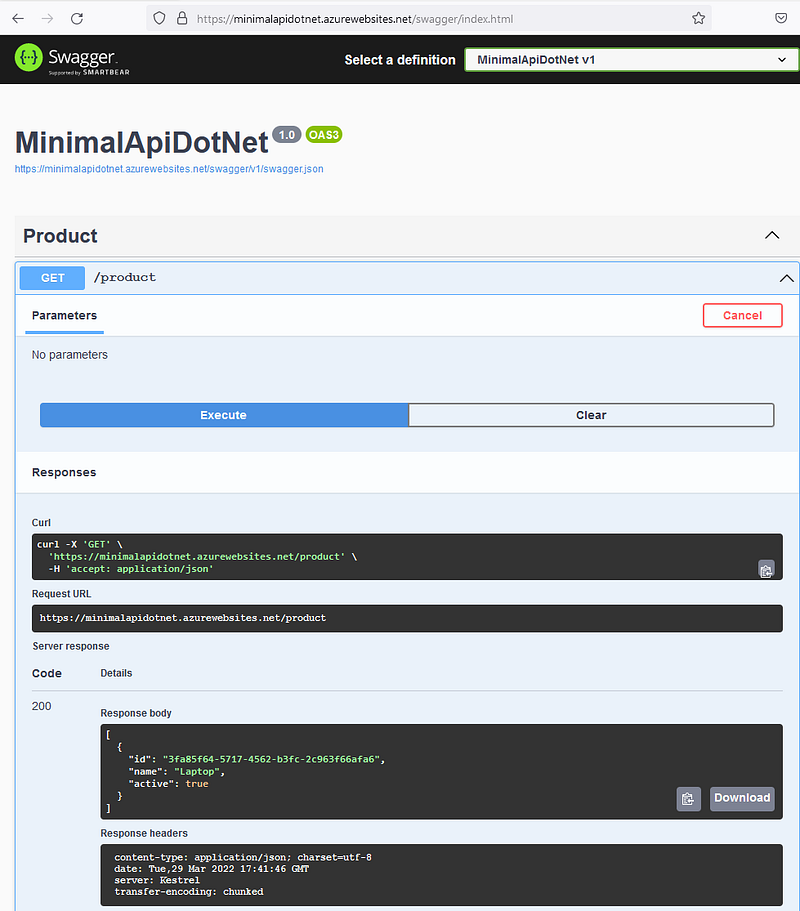Click the Response body label

point(136,713)
